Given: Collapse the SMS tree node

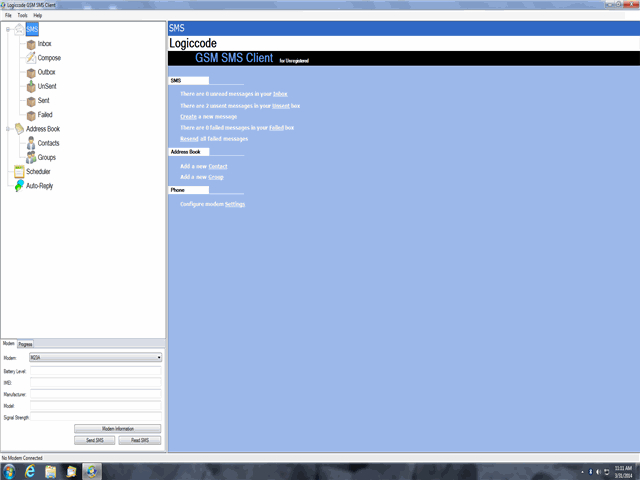Looking at the screenshot, I should tap(7, 30).
